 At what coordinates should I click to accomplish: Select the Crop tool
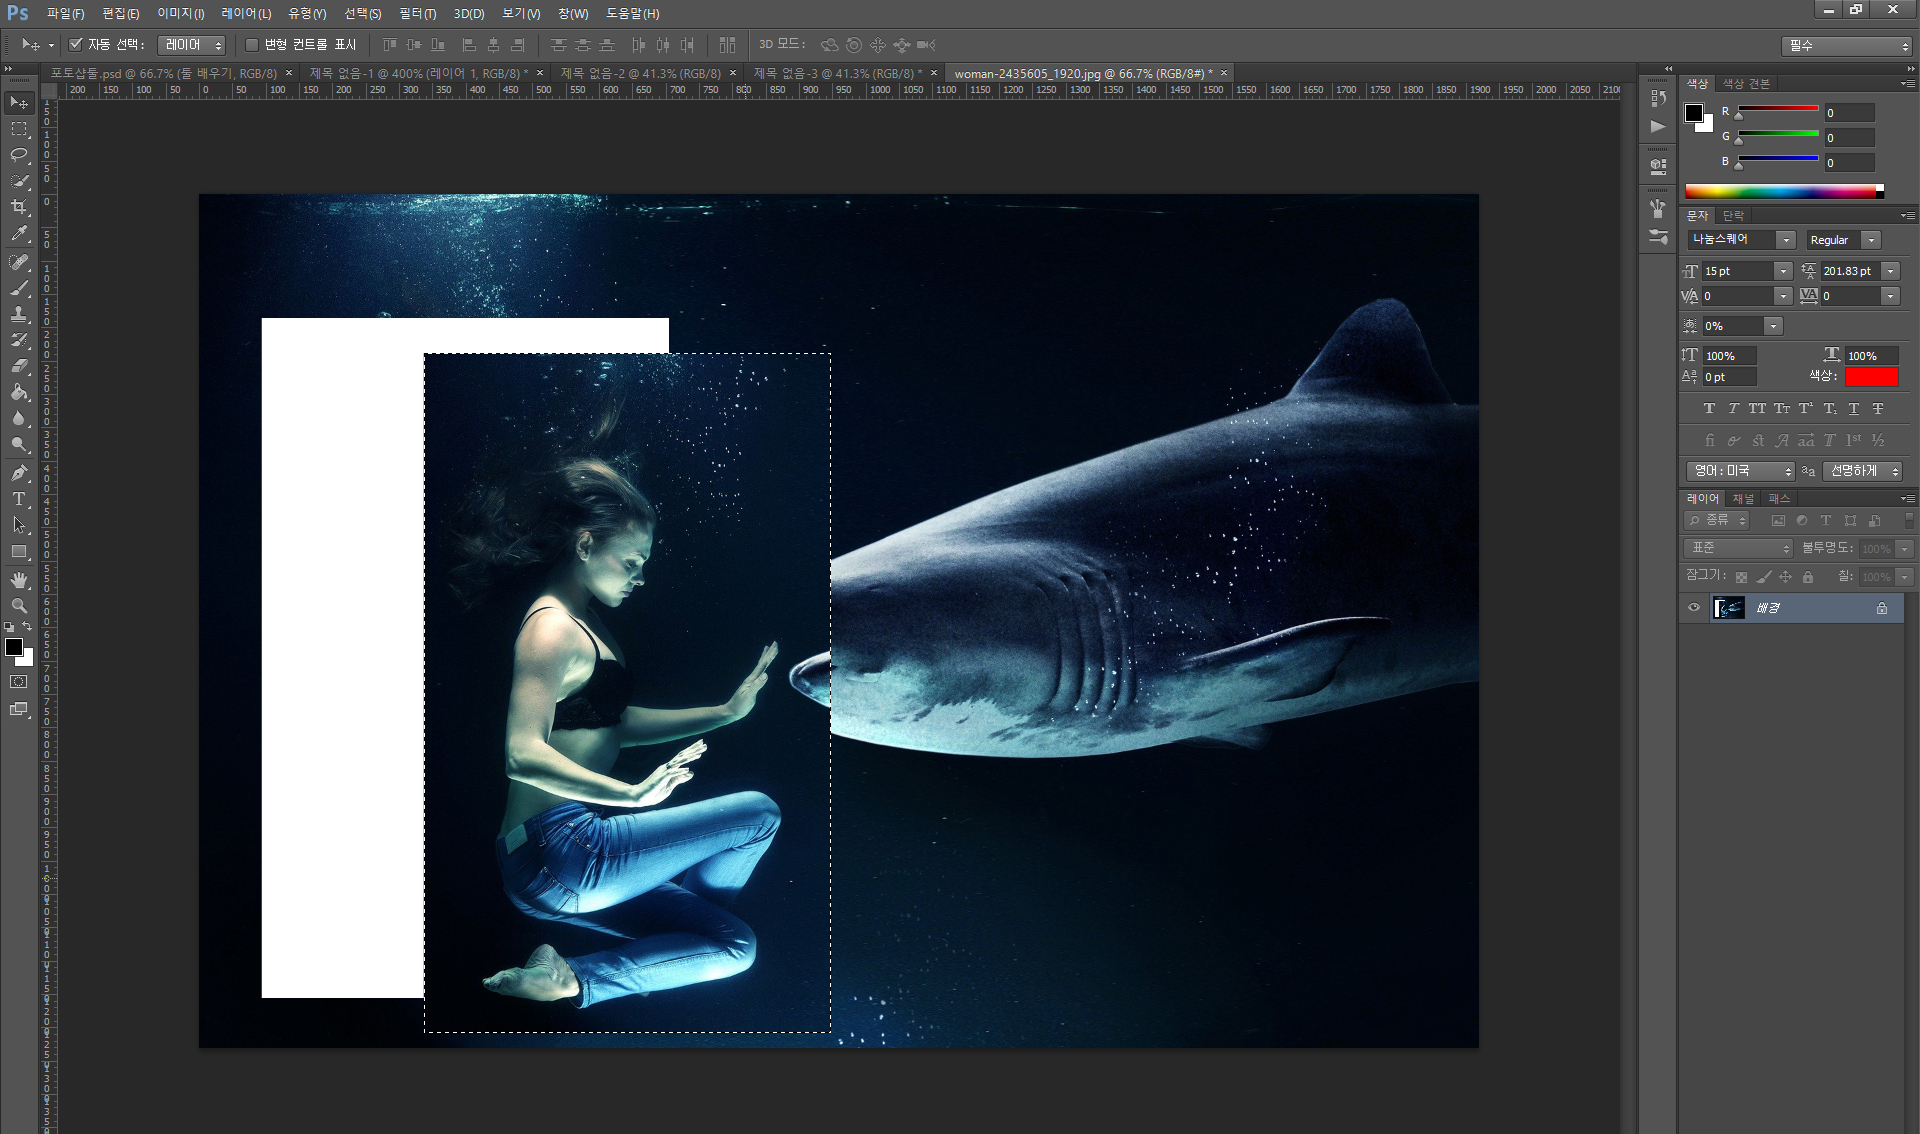coord(19,207)
